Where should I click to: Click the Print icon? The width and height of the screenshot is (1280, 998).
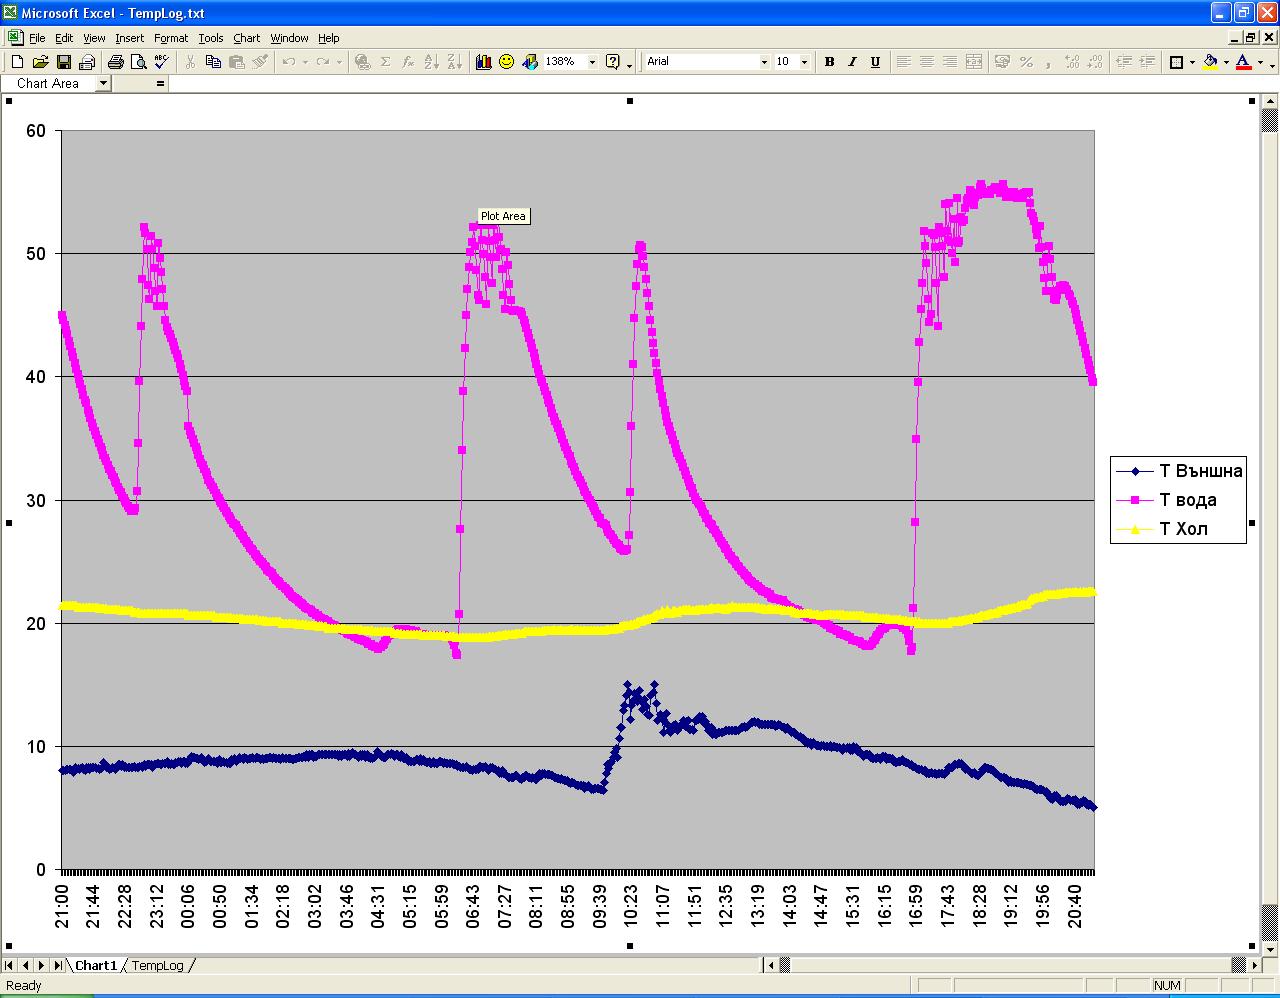click(115, 62)
